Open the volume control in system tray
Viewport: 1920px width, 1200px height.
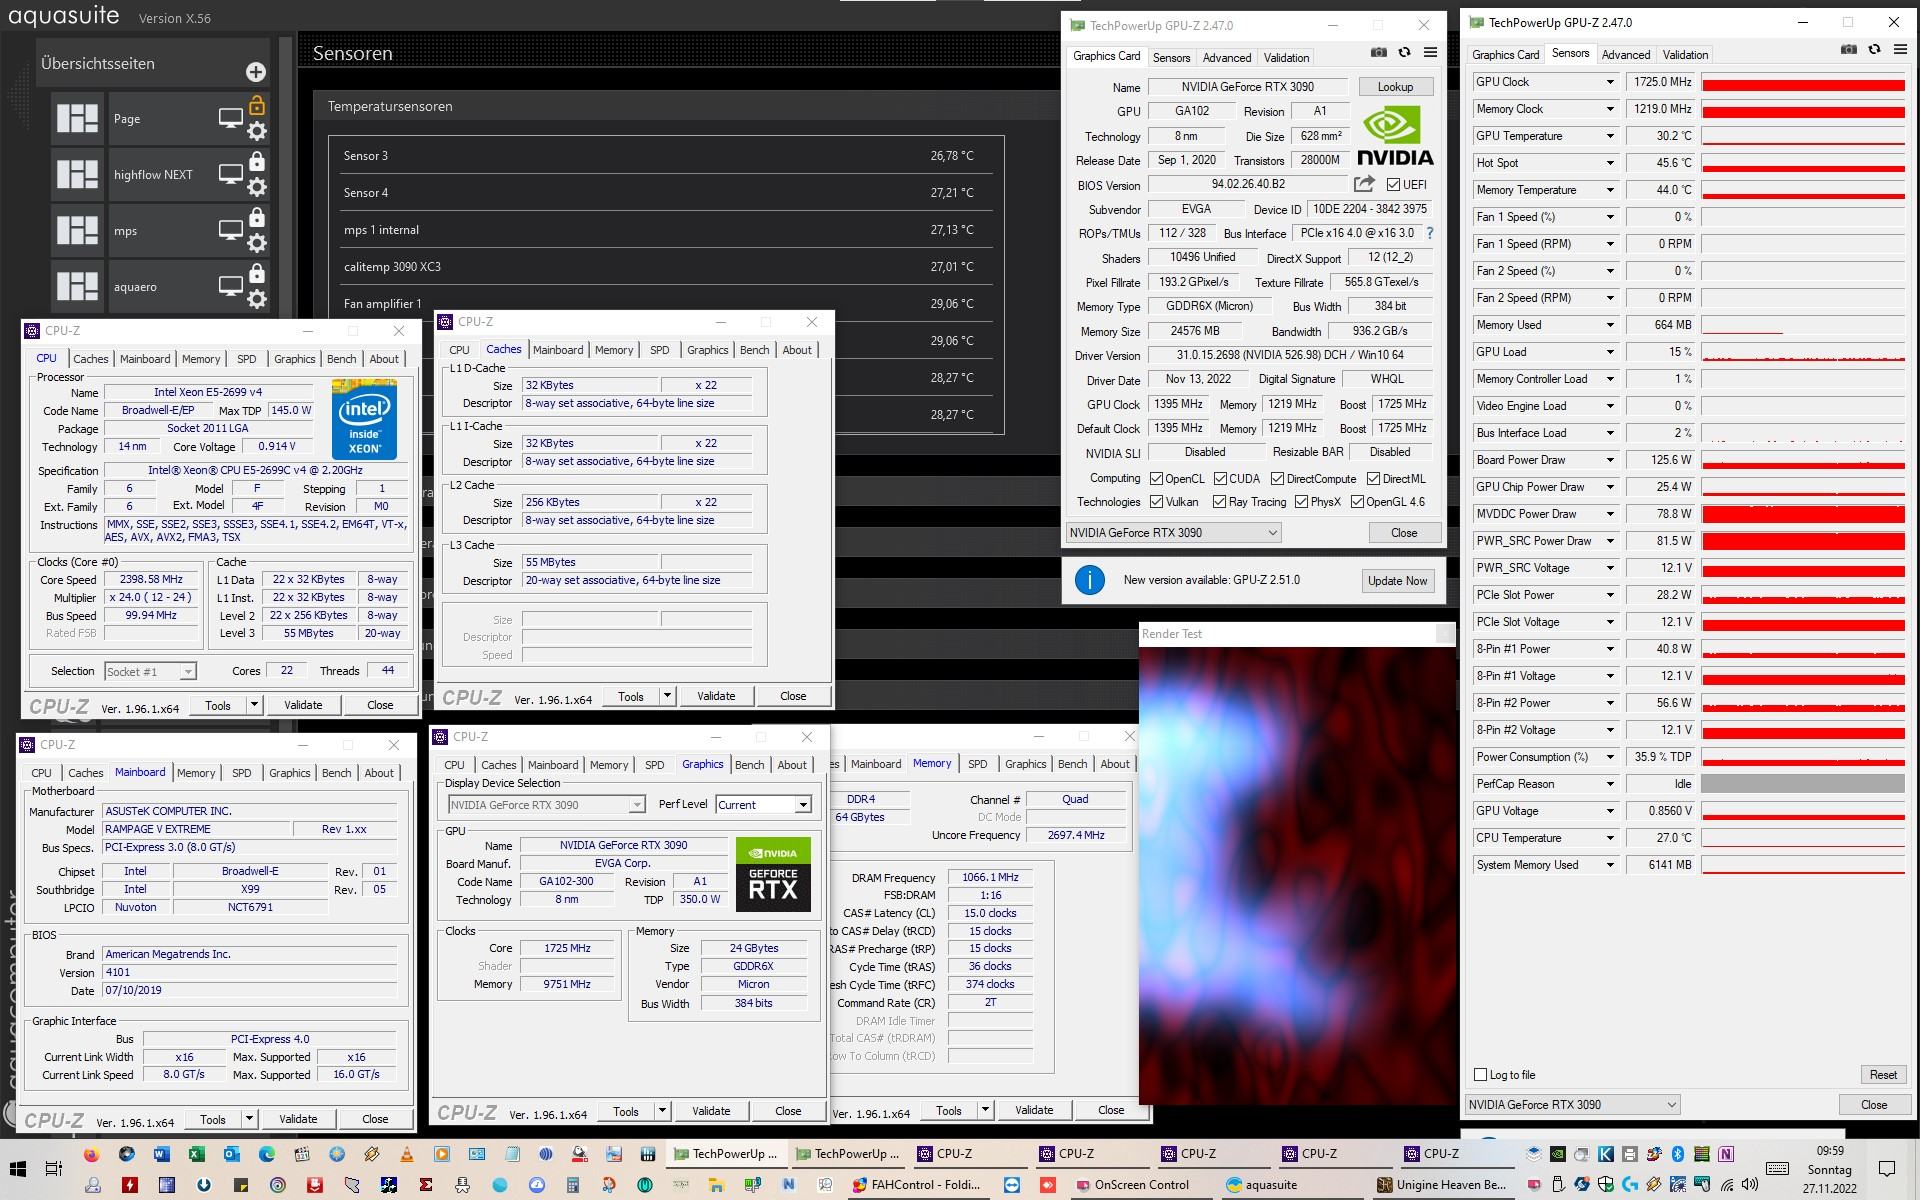coord(1749,1185)
